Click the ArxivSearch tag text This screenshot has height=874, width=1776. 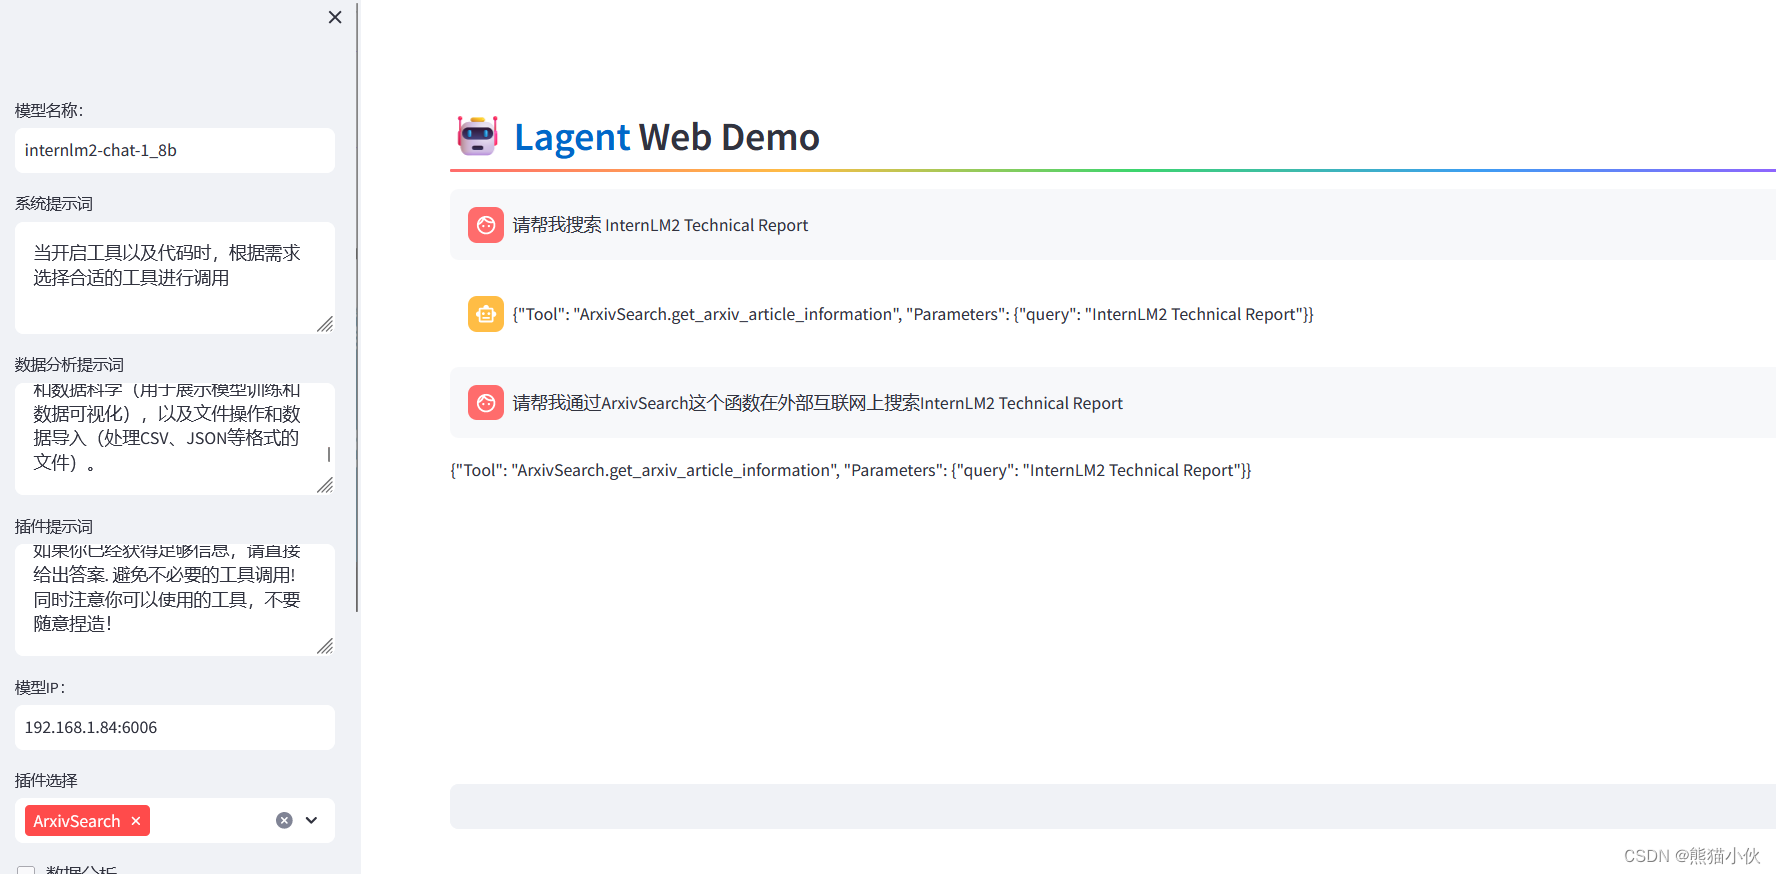pyautogui.click(x=77, y=821)
